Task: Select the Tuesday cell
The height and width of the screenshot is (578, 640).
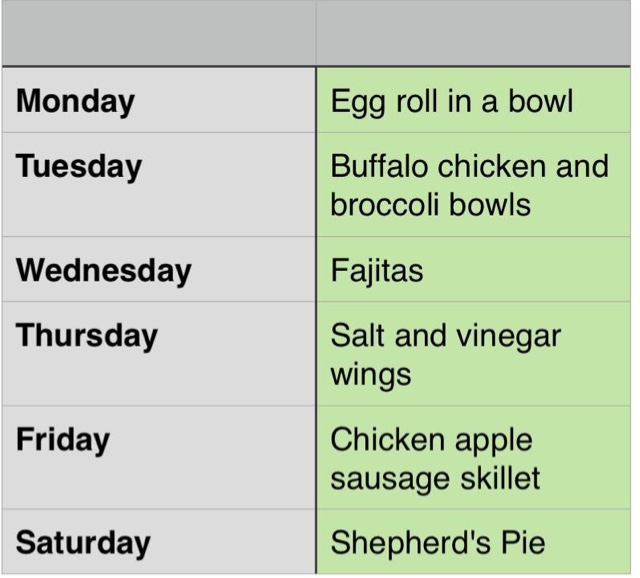Action: click(x=158, y=185)
